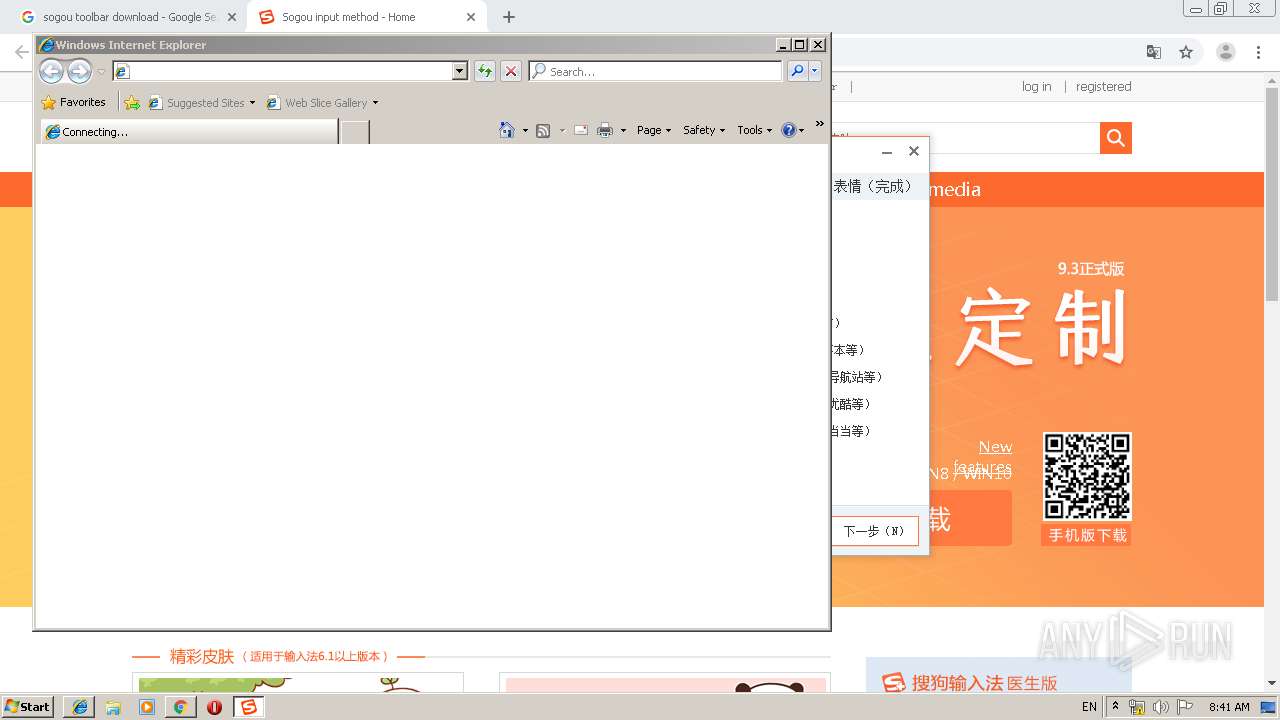Image resolution: width=1280 pixels, height=720 pixels.
Task: Open media player from taskbar
Action: (147, 707)
